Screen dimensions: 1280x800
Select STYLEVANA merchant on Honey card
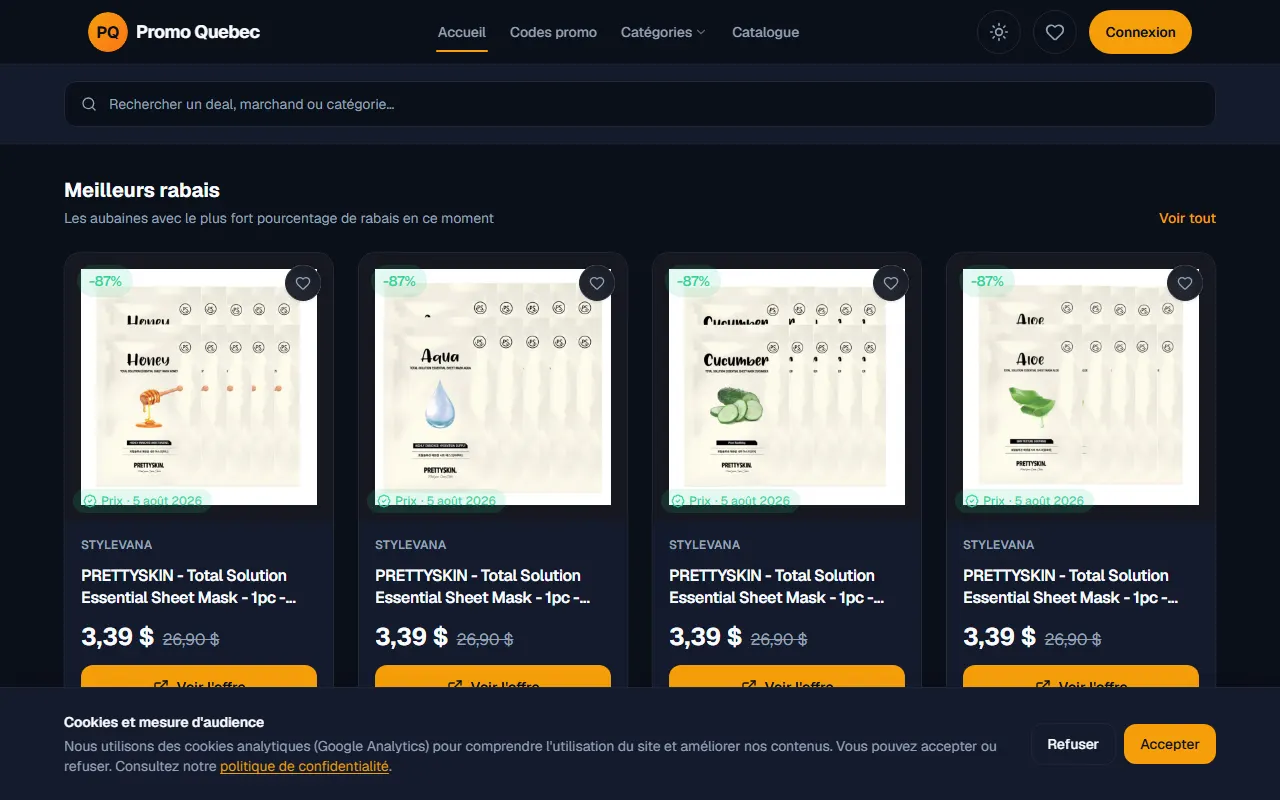tap(117, 545)
